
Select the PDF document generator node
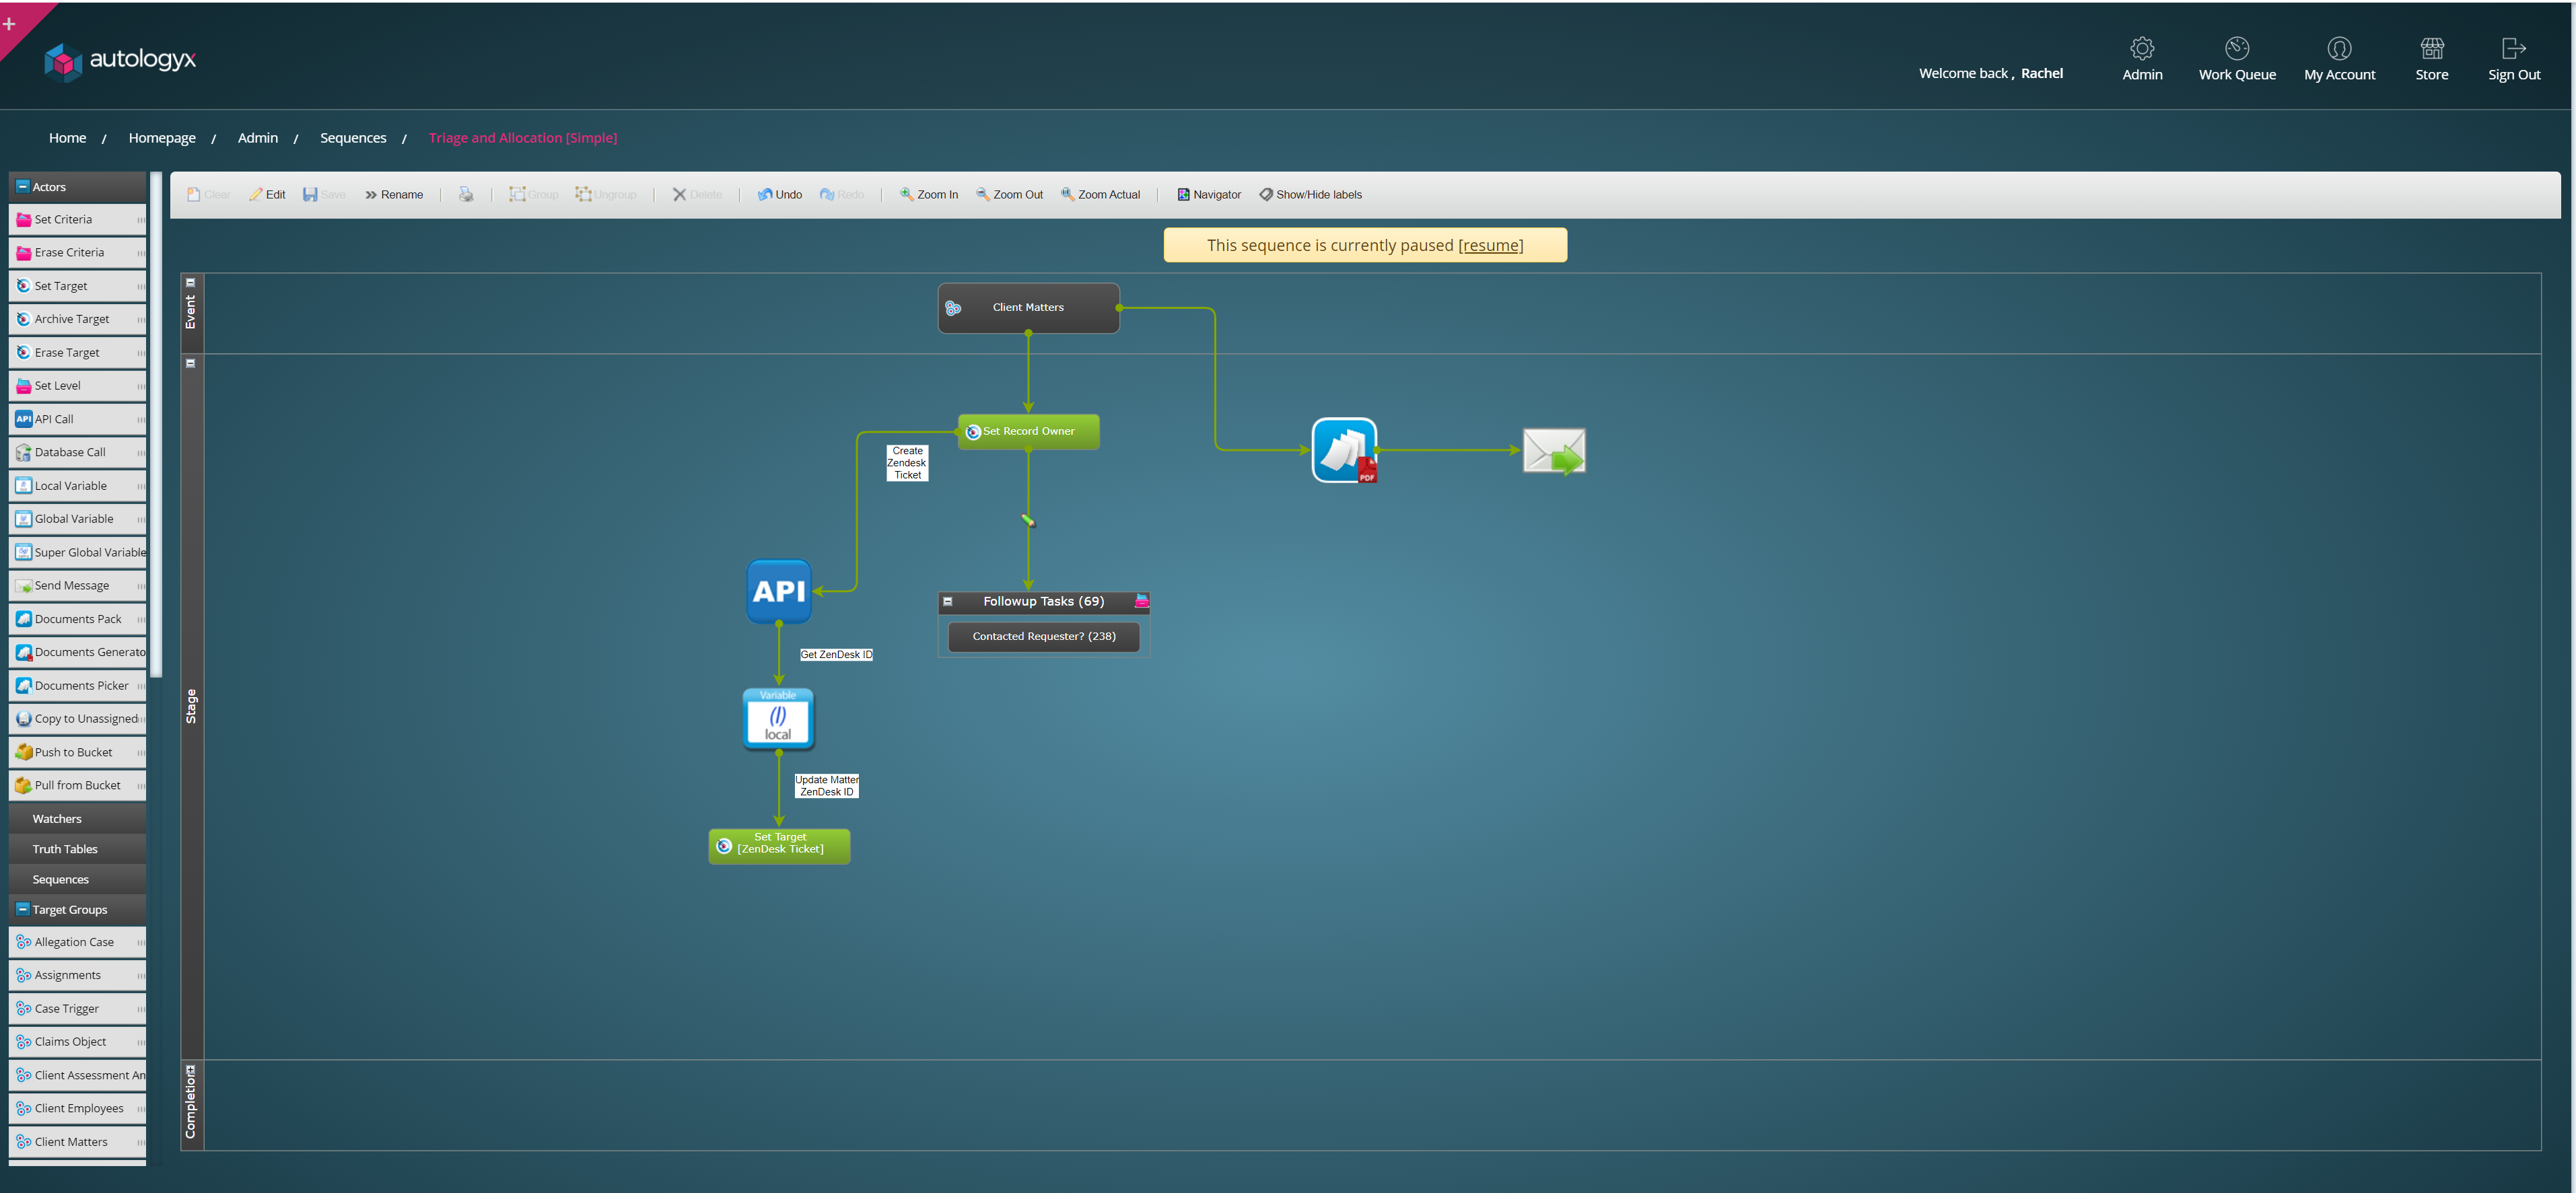click(1345, 451)
